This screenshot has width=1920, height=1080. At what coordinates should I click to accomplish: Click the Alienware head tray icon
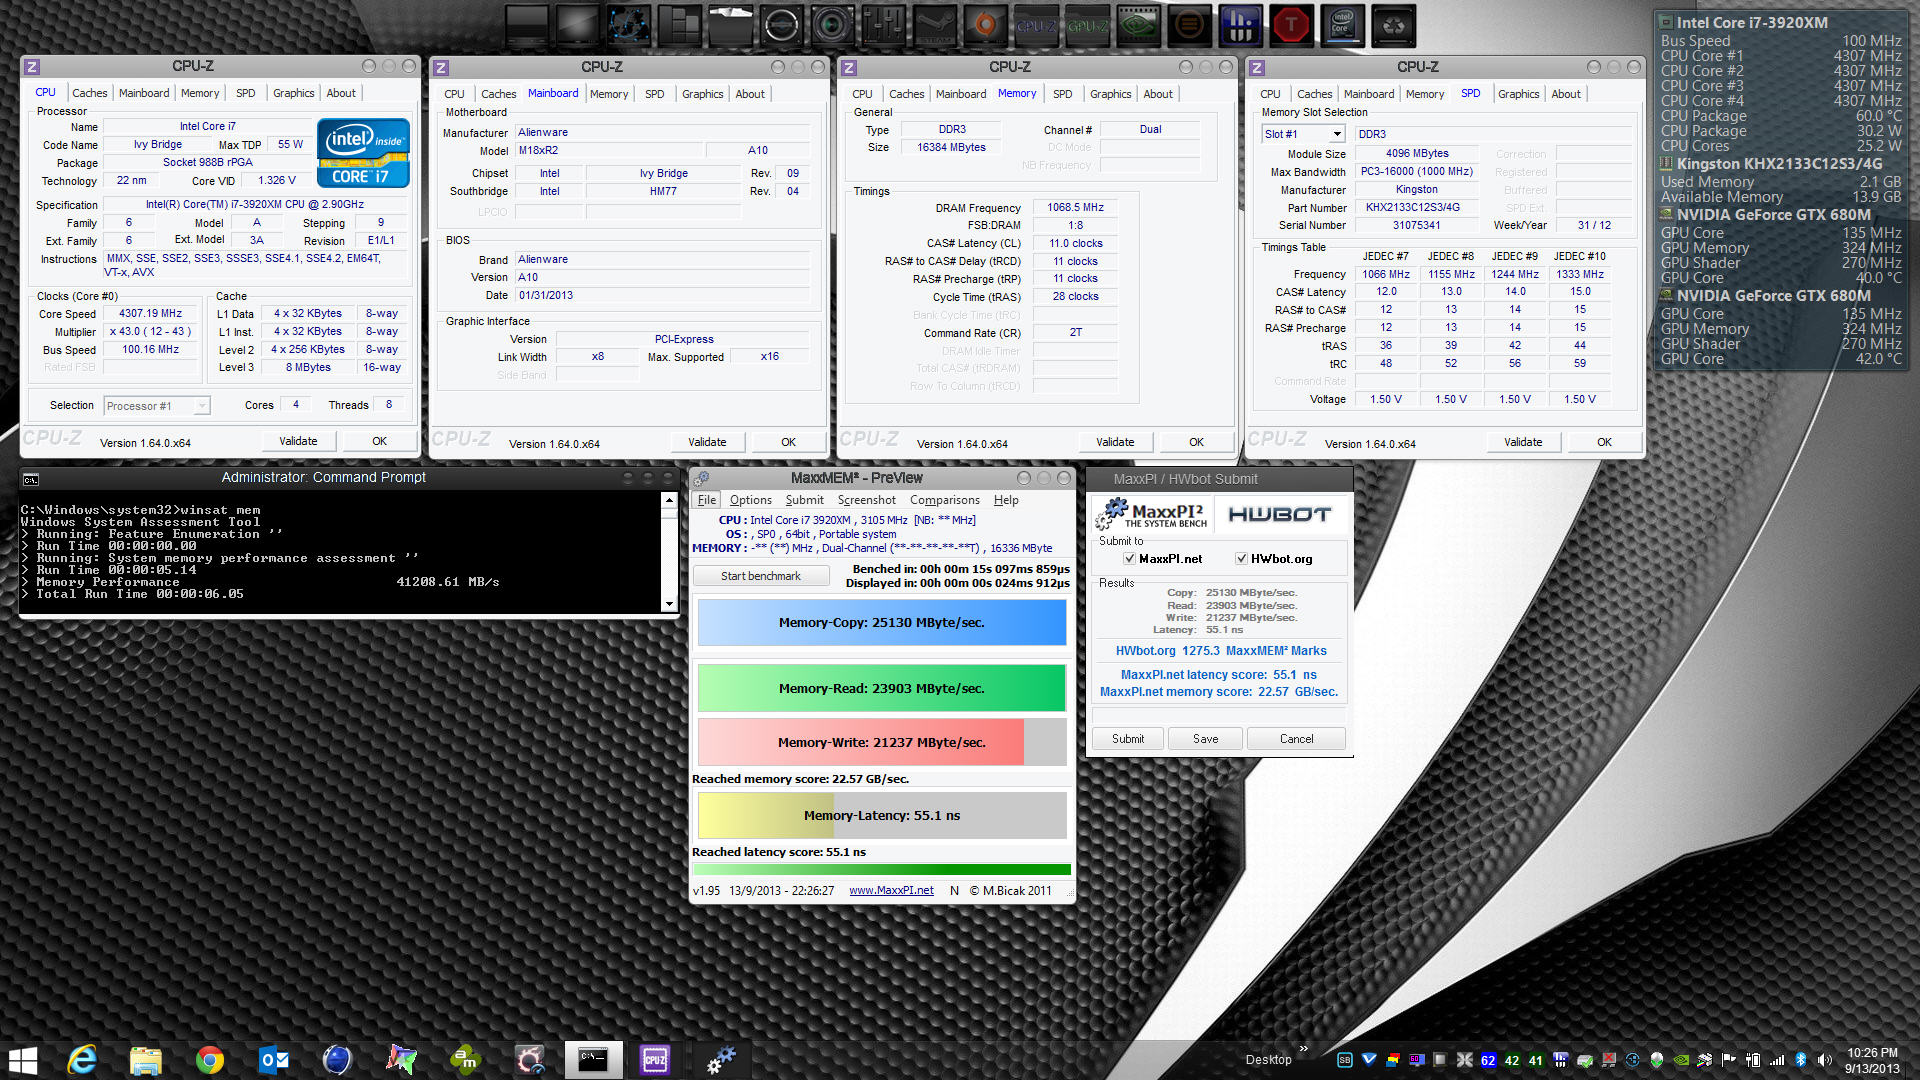point(1657,1060)
